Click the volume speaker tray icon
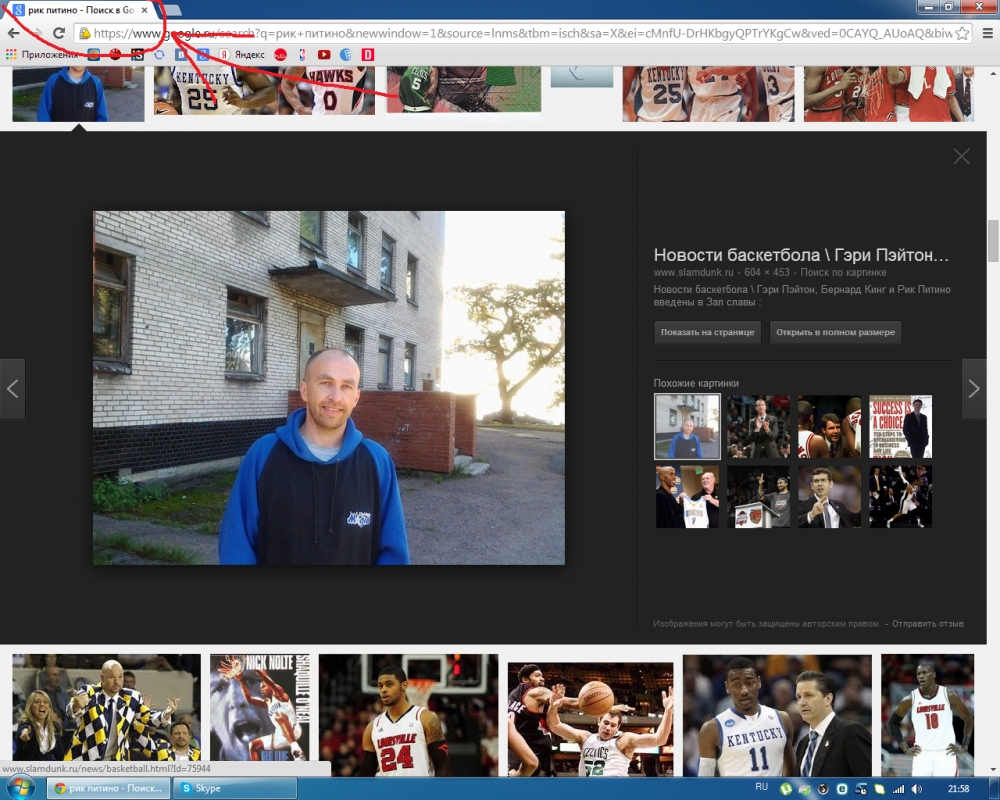1000x800 pixels. click(914, 788)
